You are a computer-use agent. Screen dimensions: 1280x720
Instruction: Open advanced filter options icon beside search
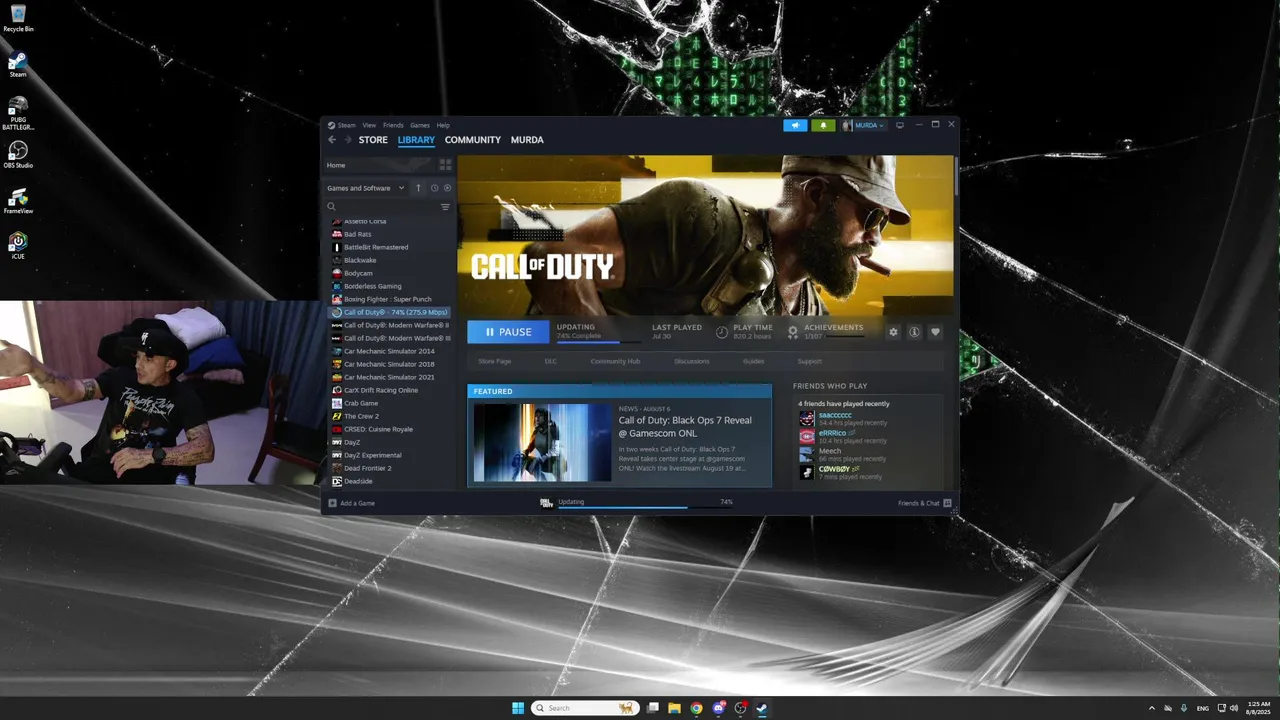pos(446,207)
